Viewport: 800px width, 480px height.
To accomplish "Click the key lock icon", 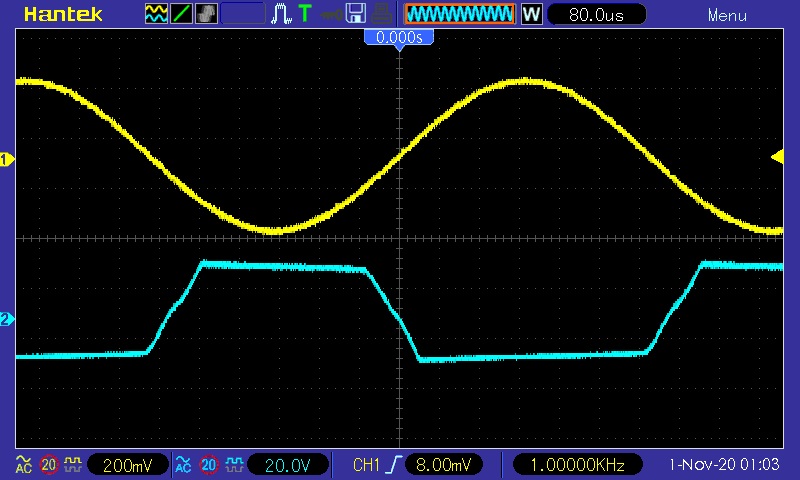I will [x=329, y=14].
